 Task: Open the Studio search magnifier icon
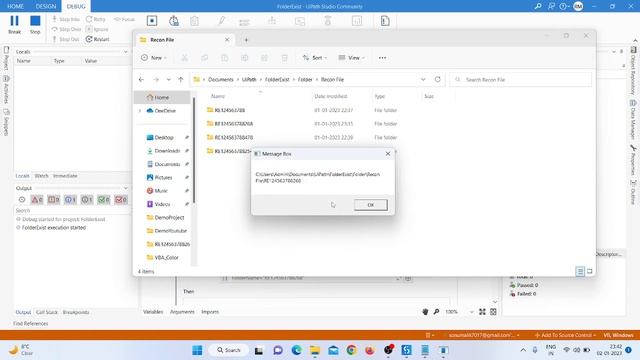coord(538,6)
